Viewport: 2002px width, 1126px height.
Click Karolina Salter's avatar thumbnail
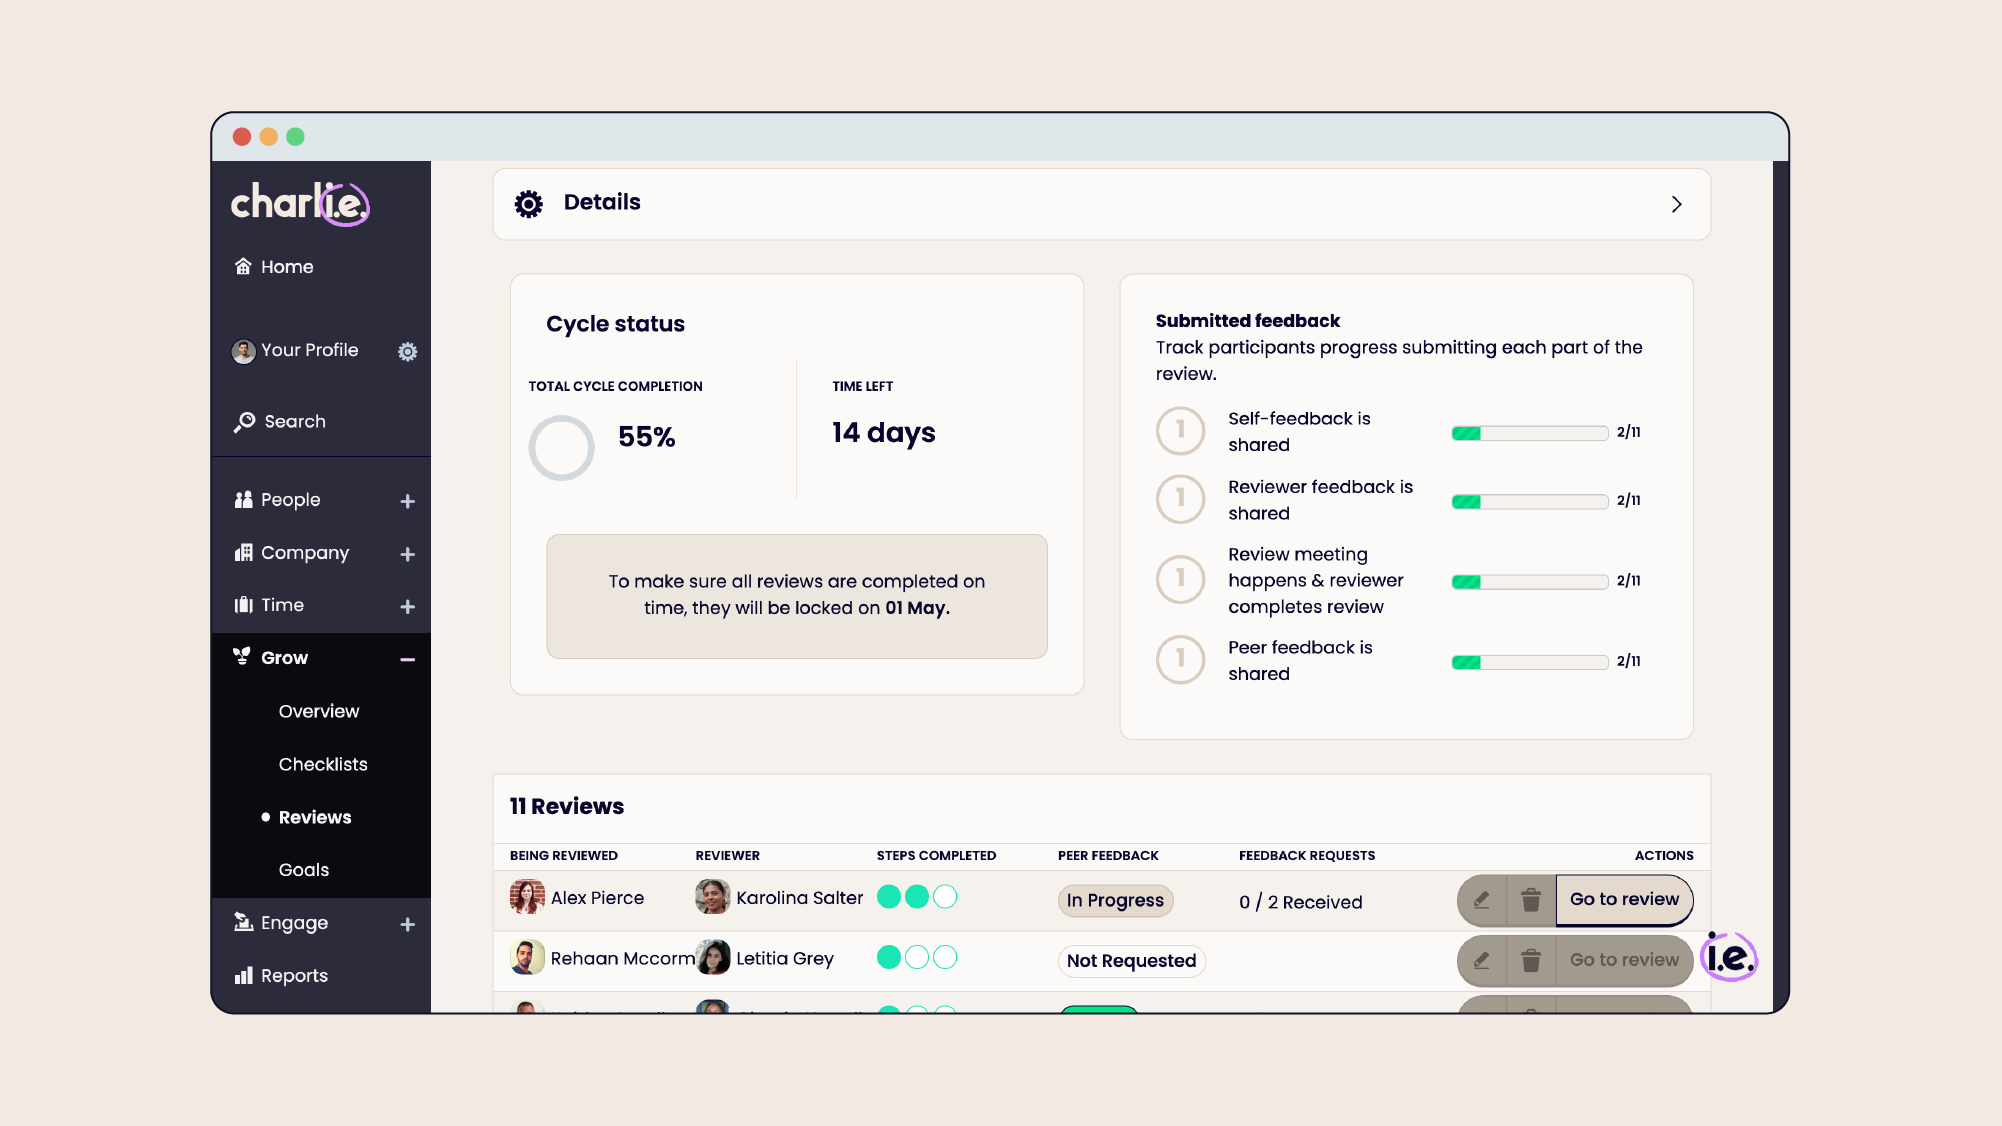tap(712, 897)
